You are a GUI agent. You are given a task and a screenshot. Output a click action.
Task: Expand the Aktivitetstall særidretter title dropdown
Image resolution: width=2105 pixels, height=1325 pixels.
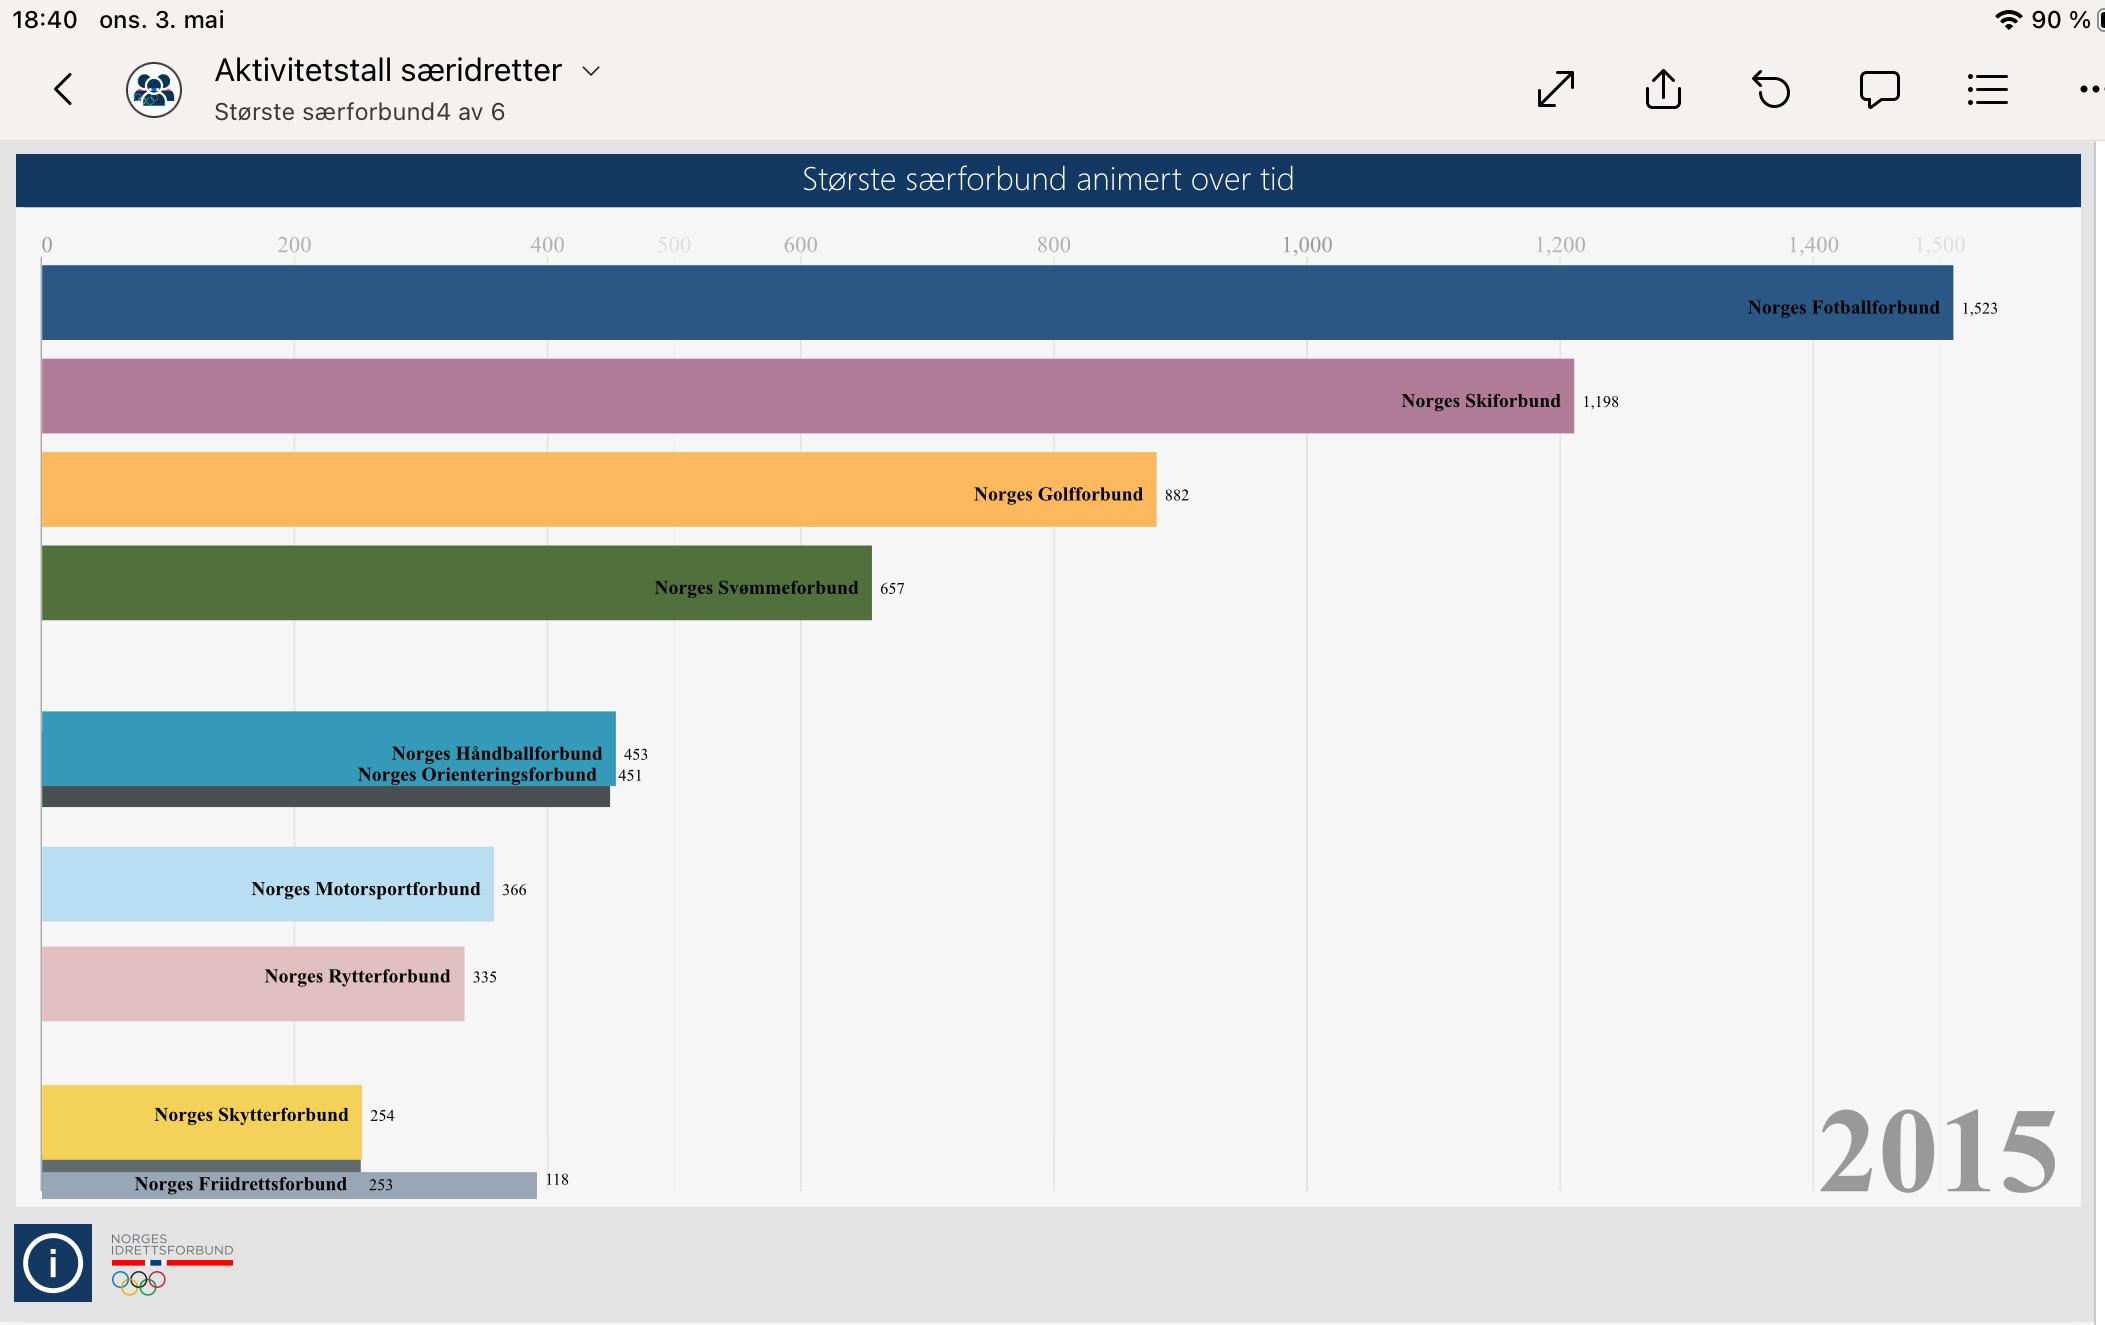coord(591,71)
